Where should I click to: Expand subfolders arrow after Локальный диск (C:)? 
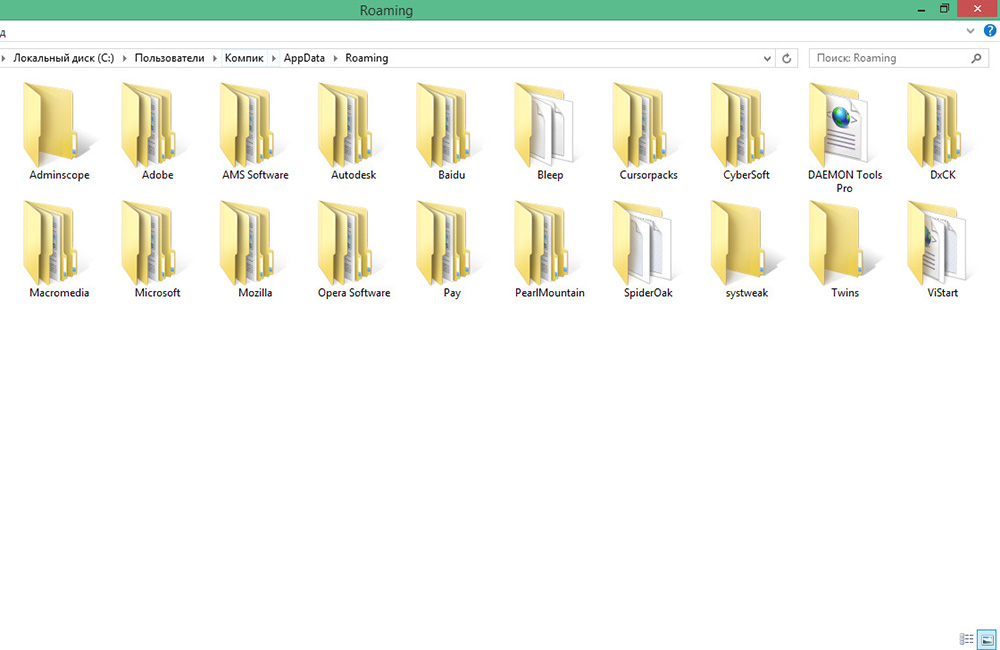click(124, 58)
